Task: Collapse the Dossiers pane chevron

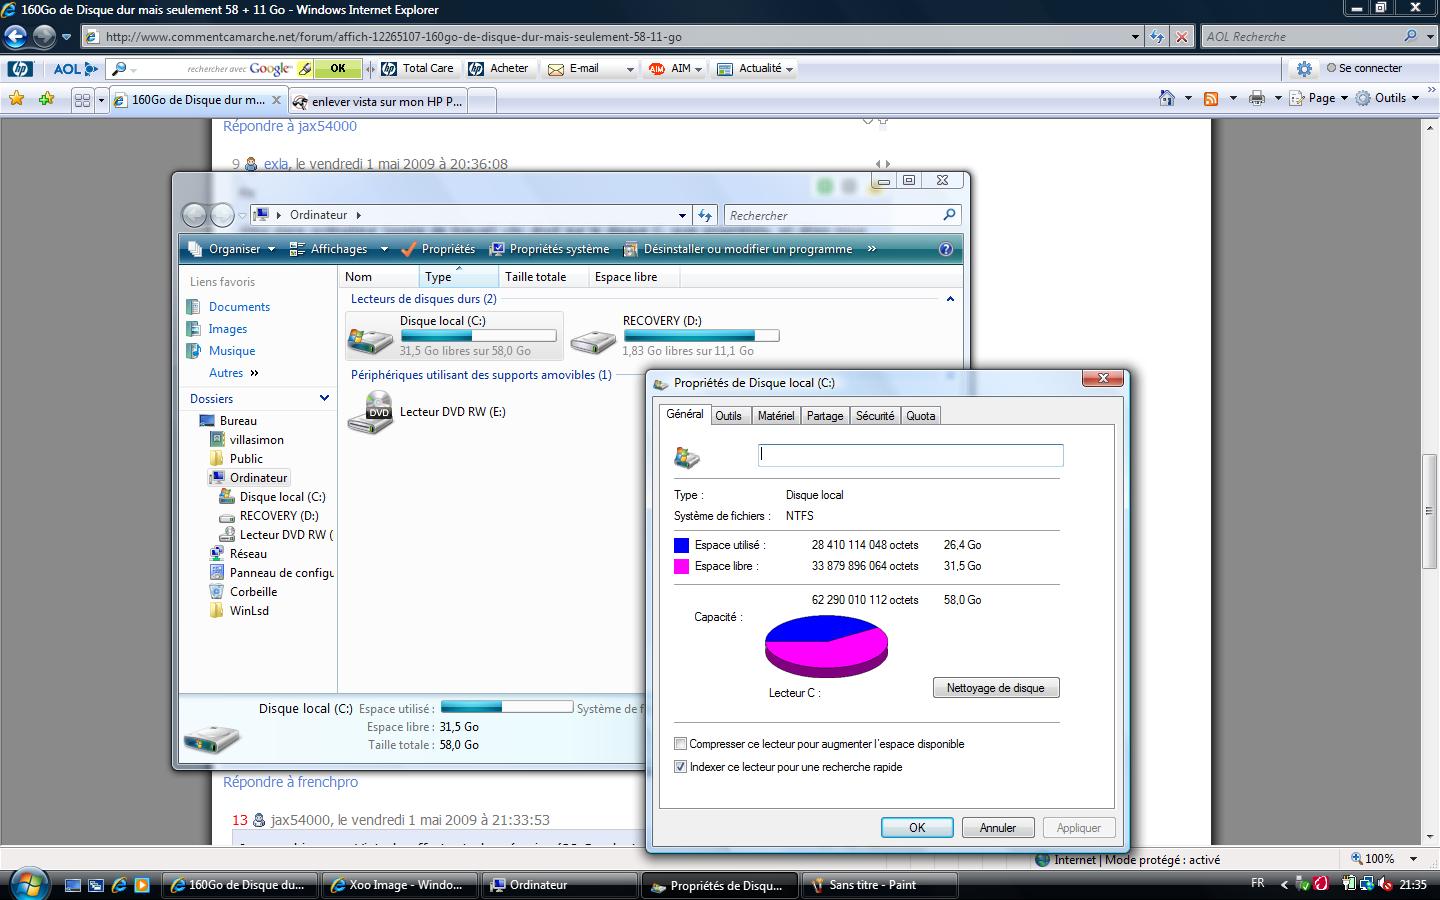Action: coord(324,398)
